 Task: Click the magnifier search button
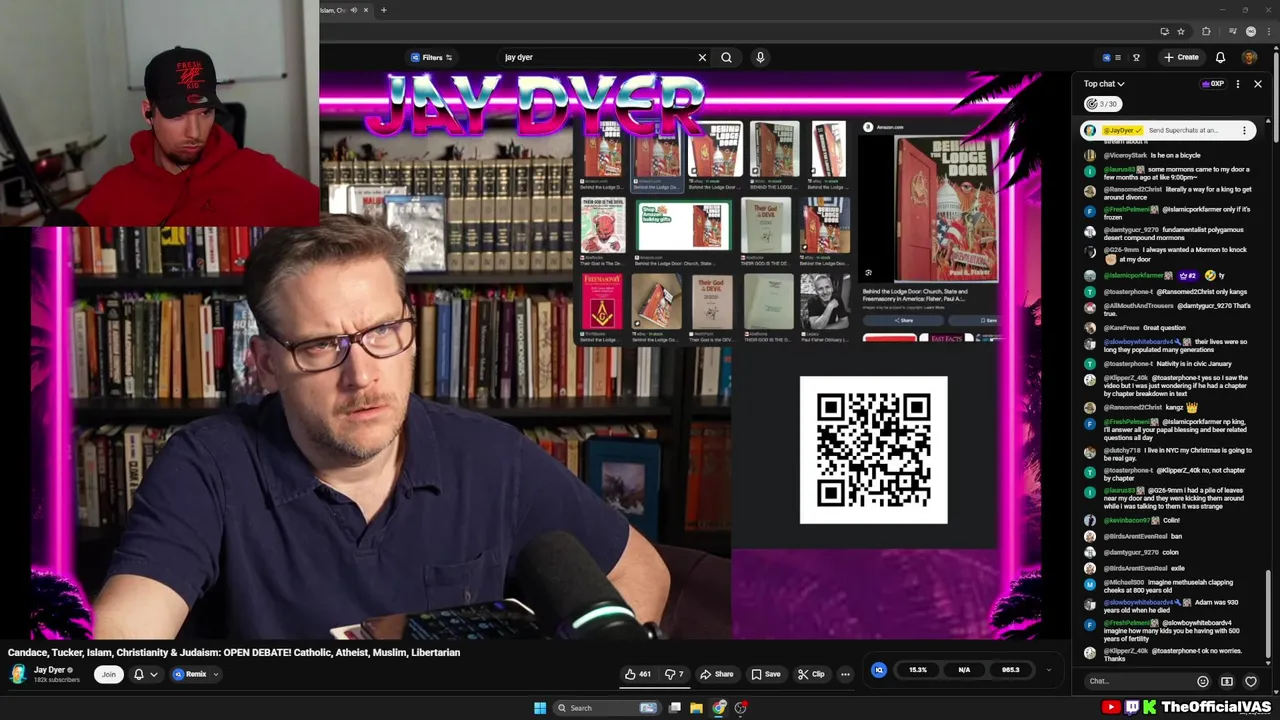coord(726,57)
